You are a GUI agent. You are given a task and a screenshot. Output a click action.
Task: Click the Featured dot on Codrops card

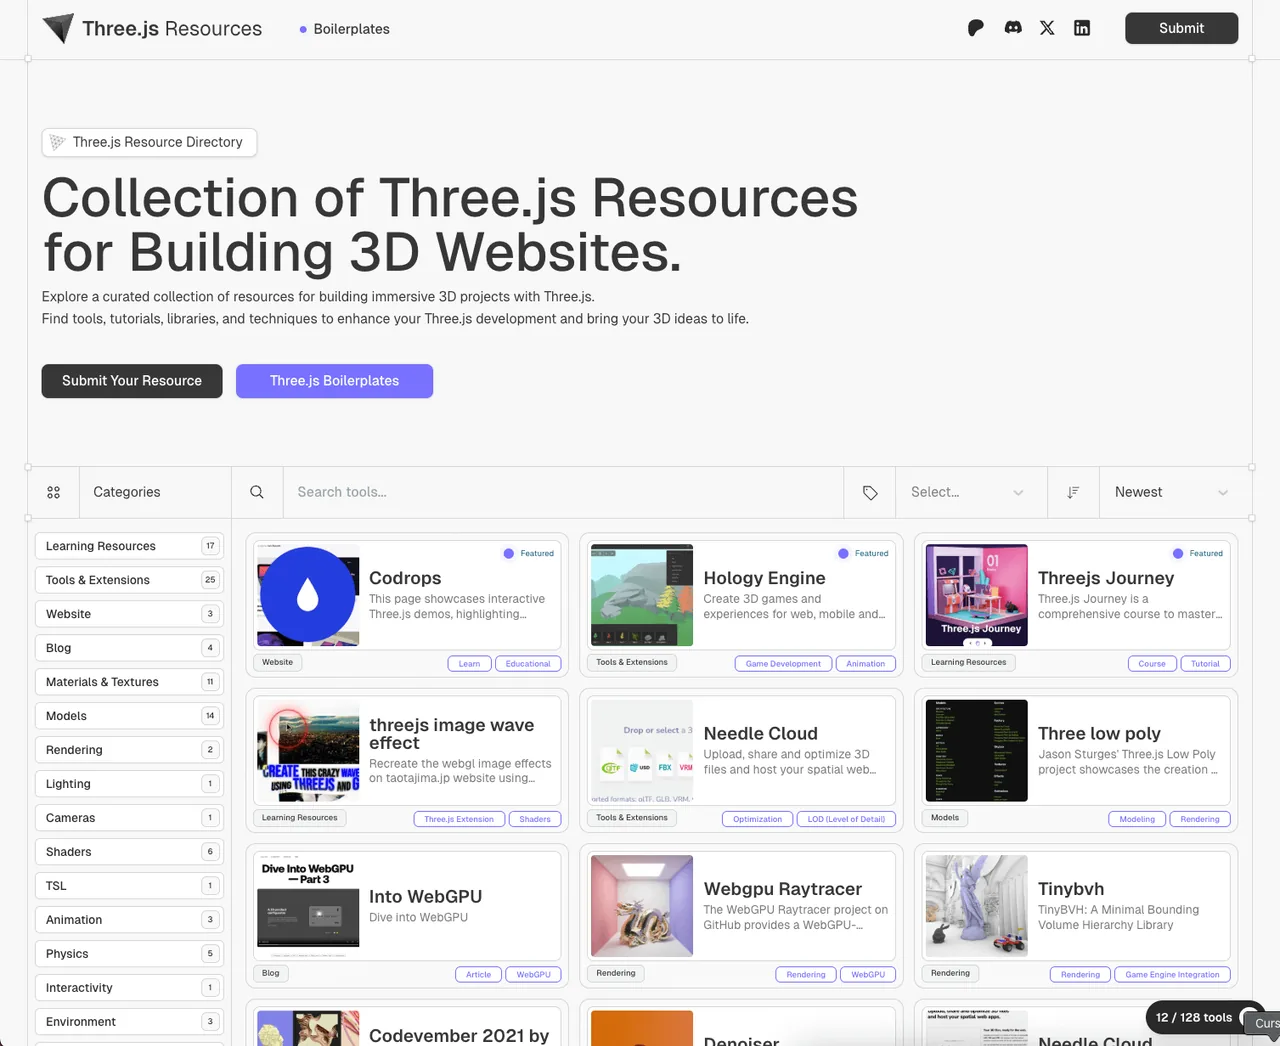pyautogui.click(x=509, y=553)
